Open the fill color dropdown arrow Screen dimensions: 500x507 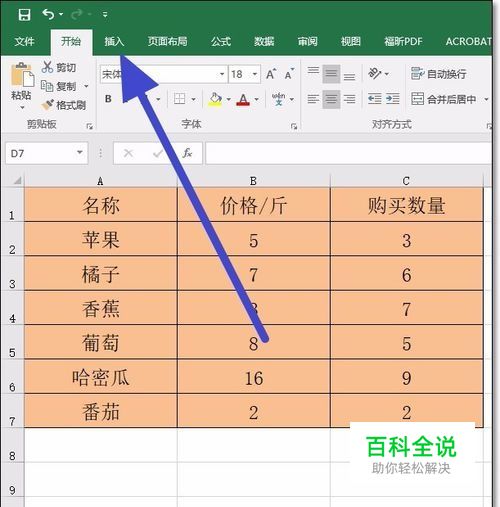[x=229, y=99]
